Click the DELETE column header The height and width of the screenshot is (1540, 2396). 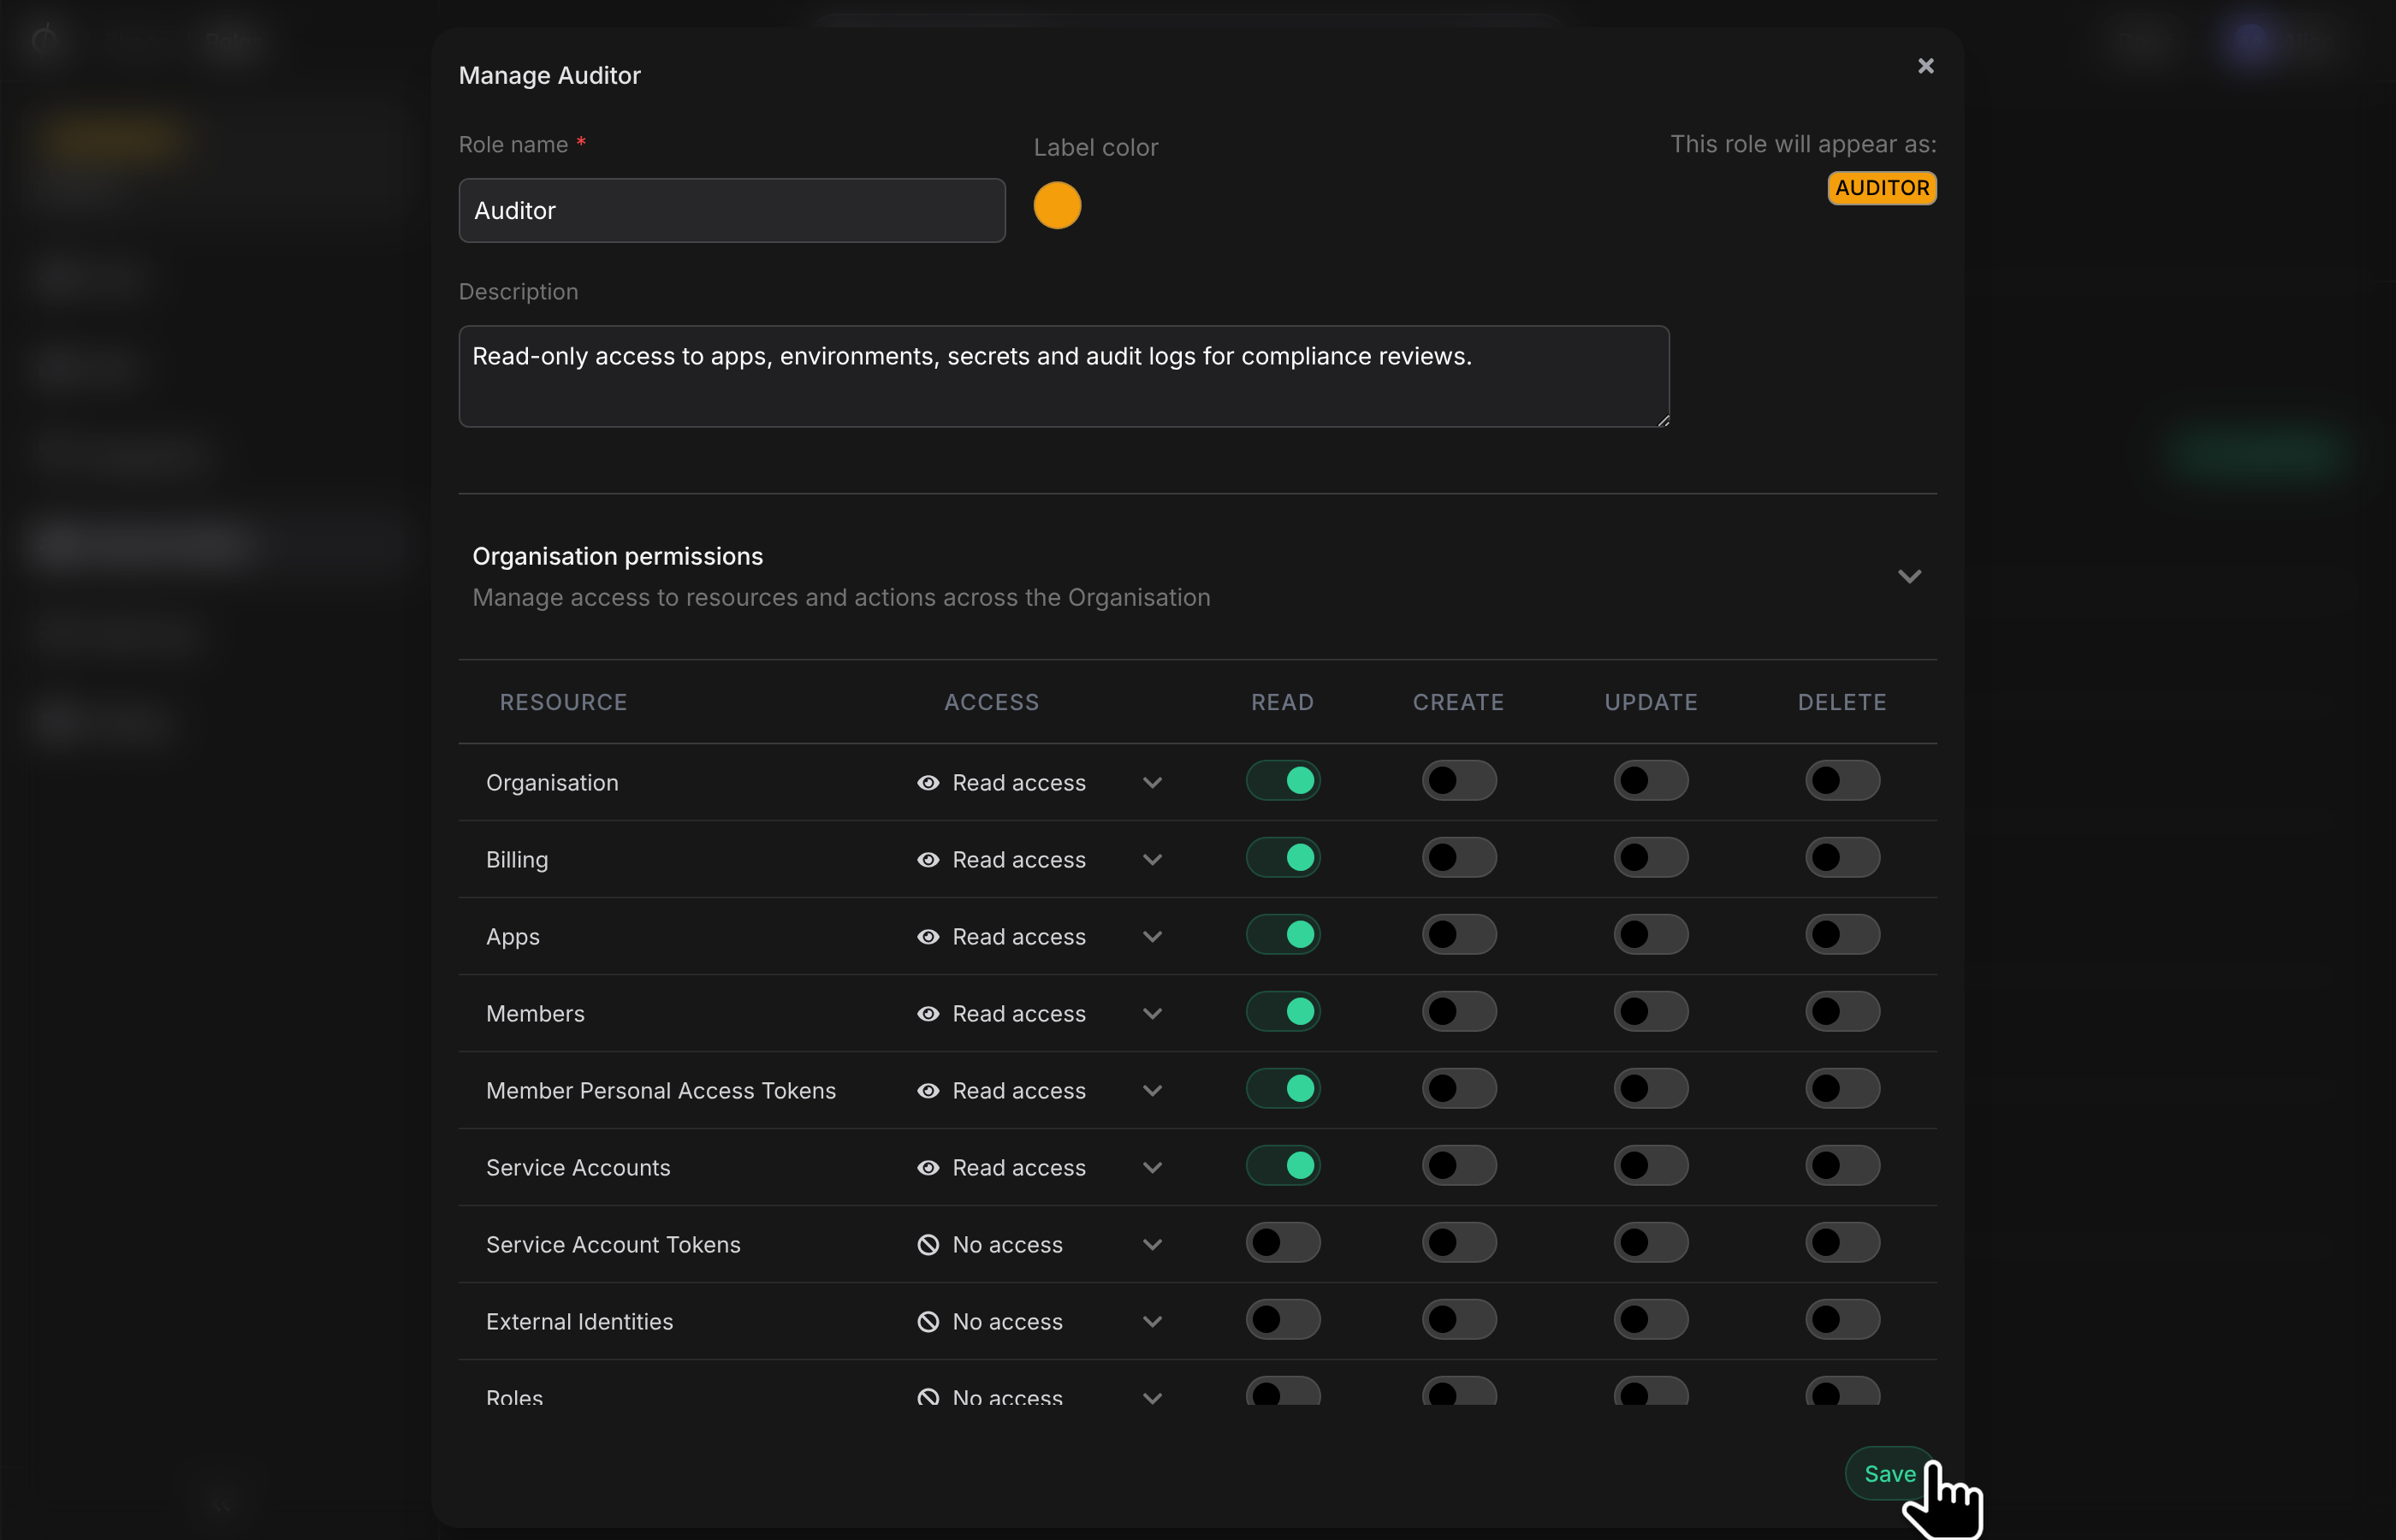coord(1842,703)
